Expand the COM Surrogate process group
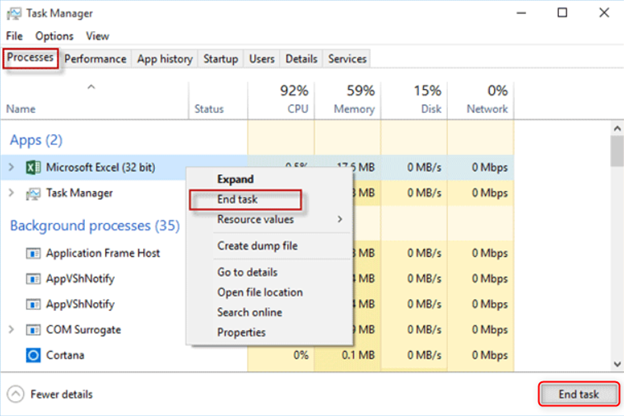Image resolution: width=624 pixels, height=416 pixels. point(12,330)
